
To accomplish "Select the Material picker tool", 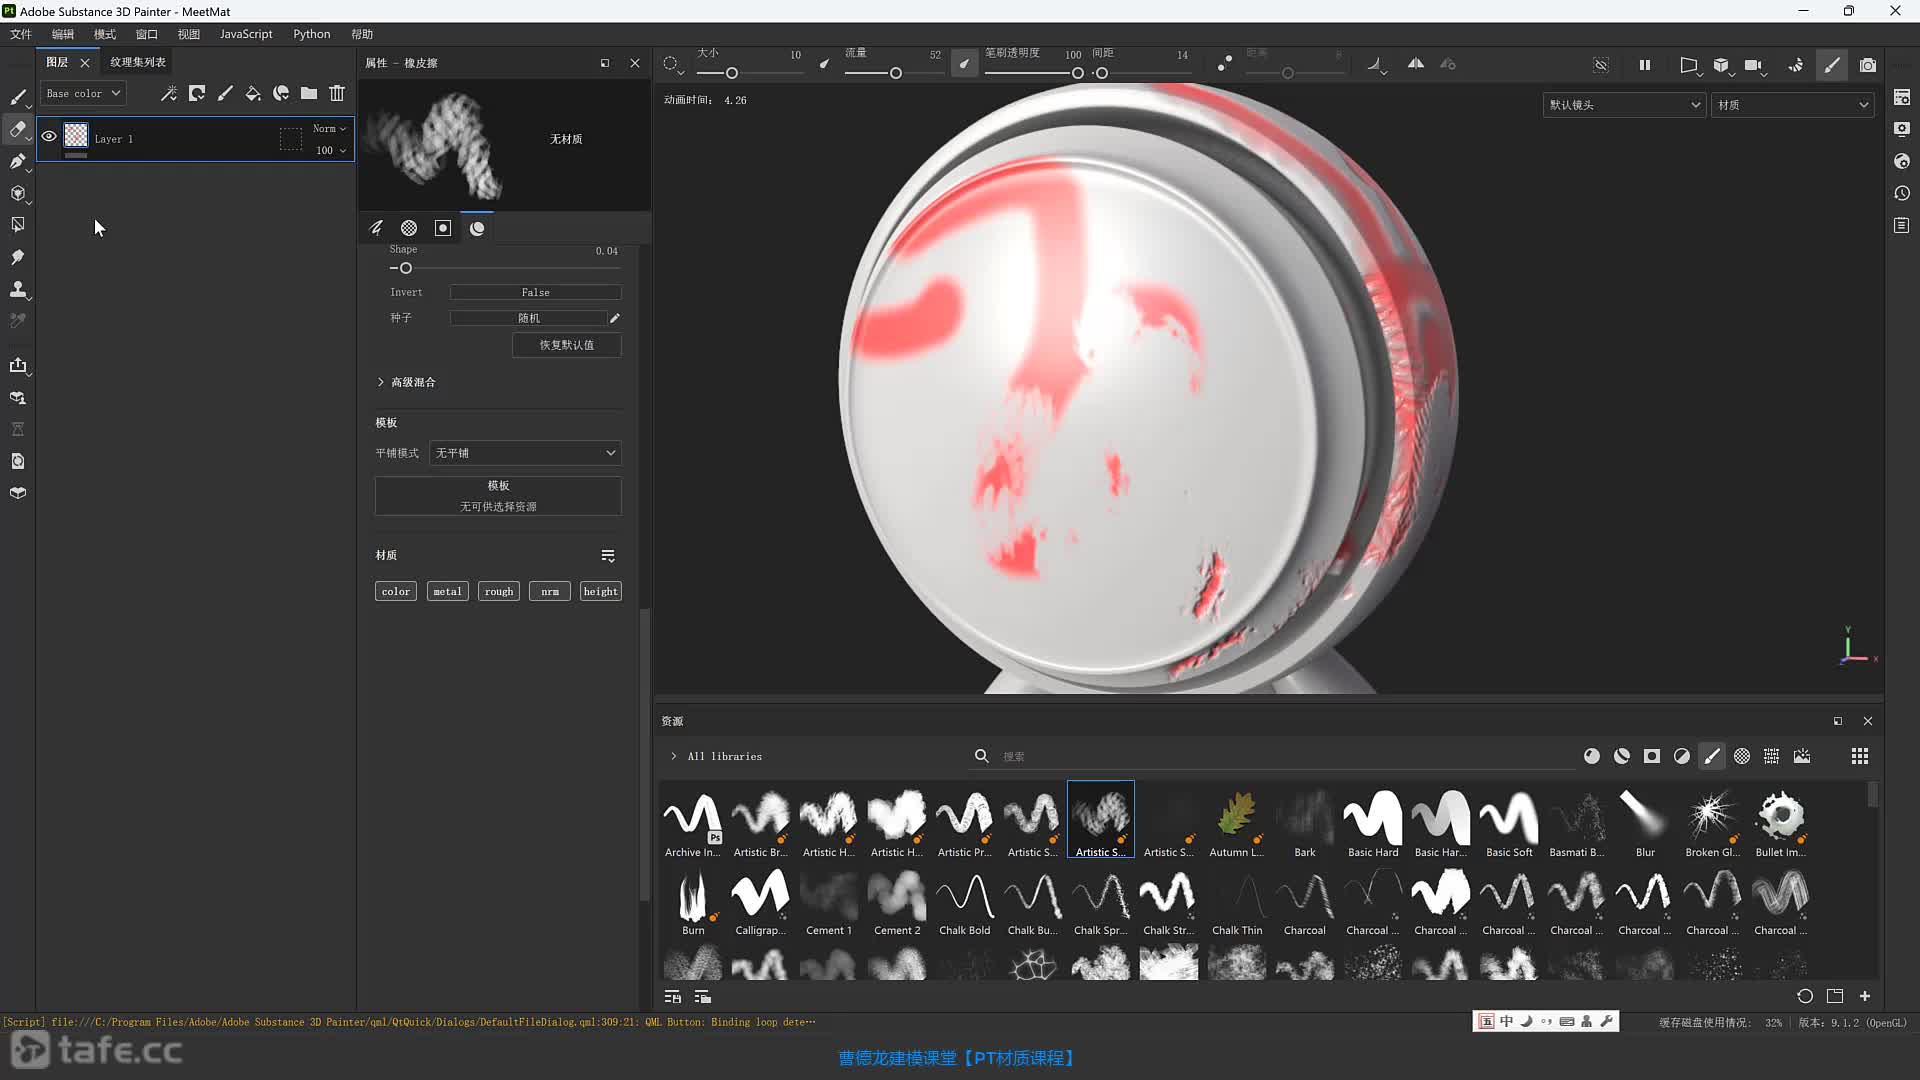I will [x=18, y=321].
